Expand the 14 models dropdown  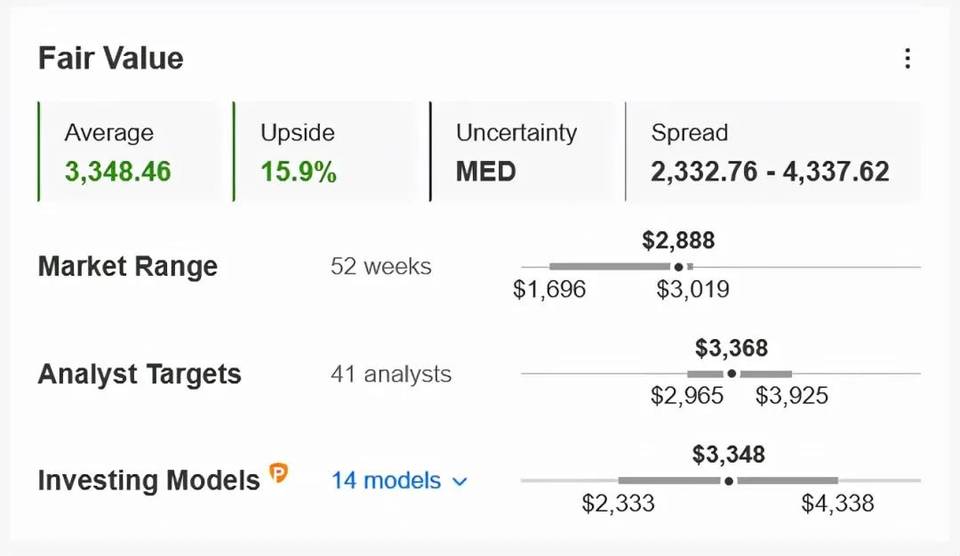coord(399,481)
